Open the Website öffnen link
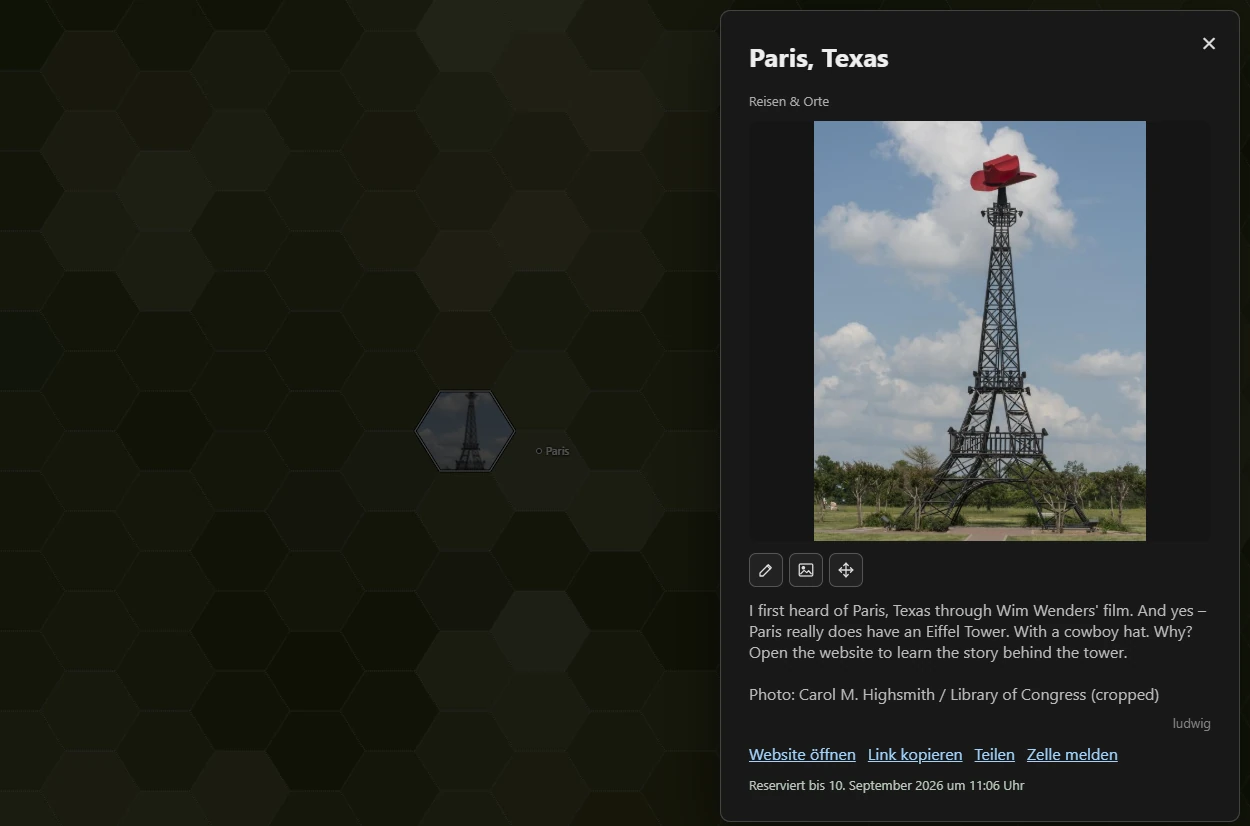 pos(802,755)
